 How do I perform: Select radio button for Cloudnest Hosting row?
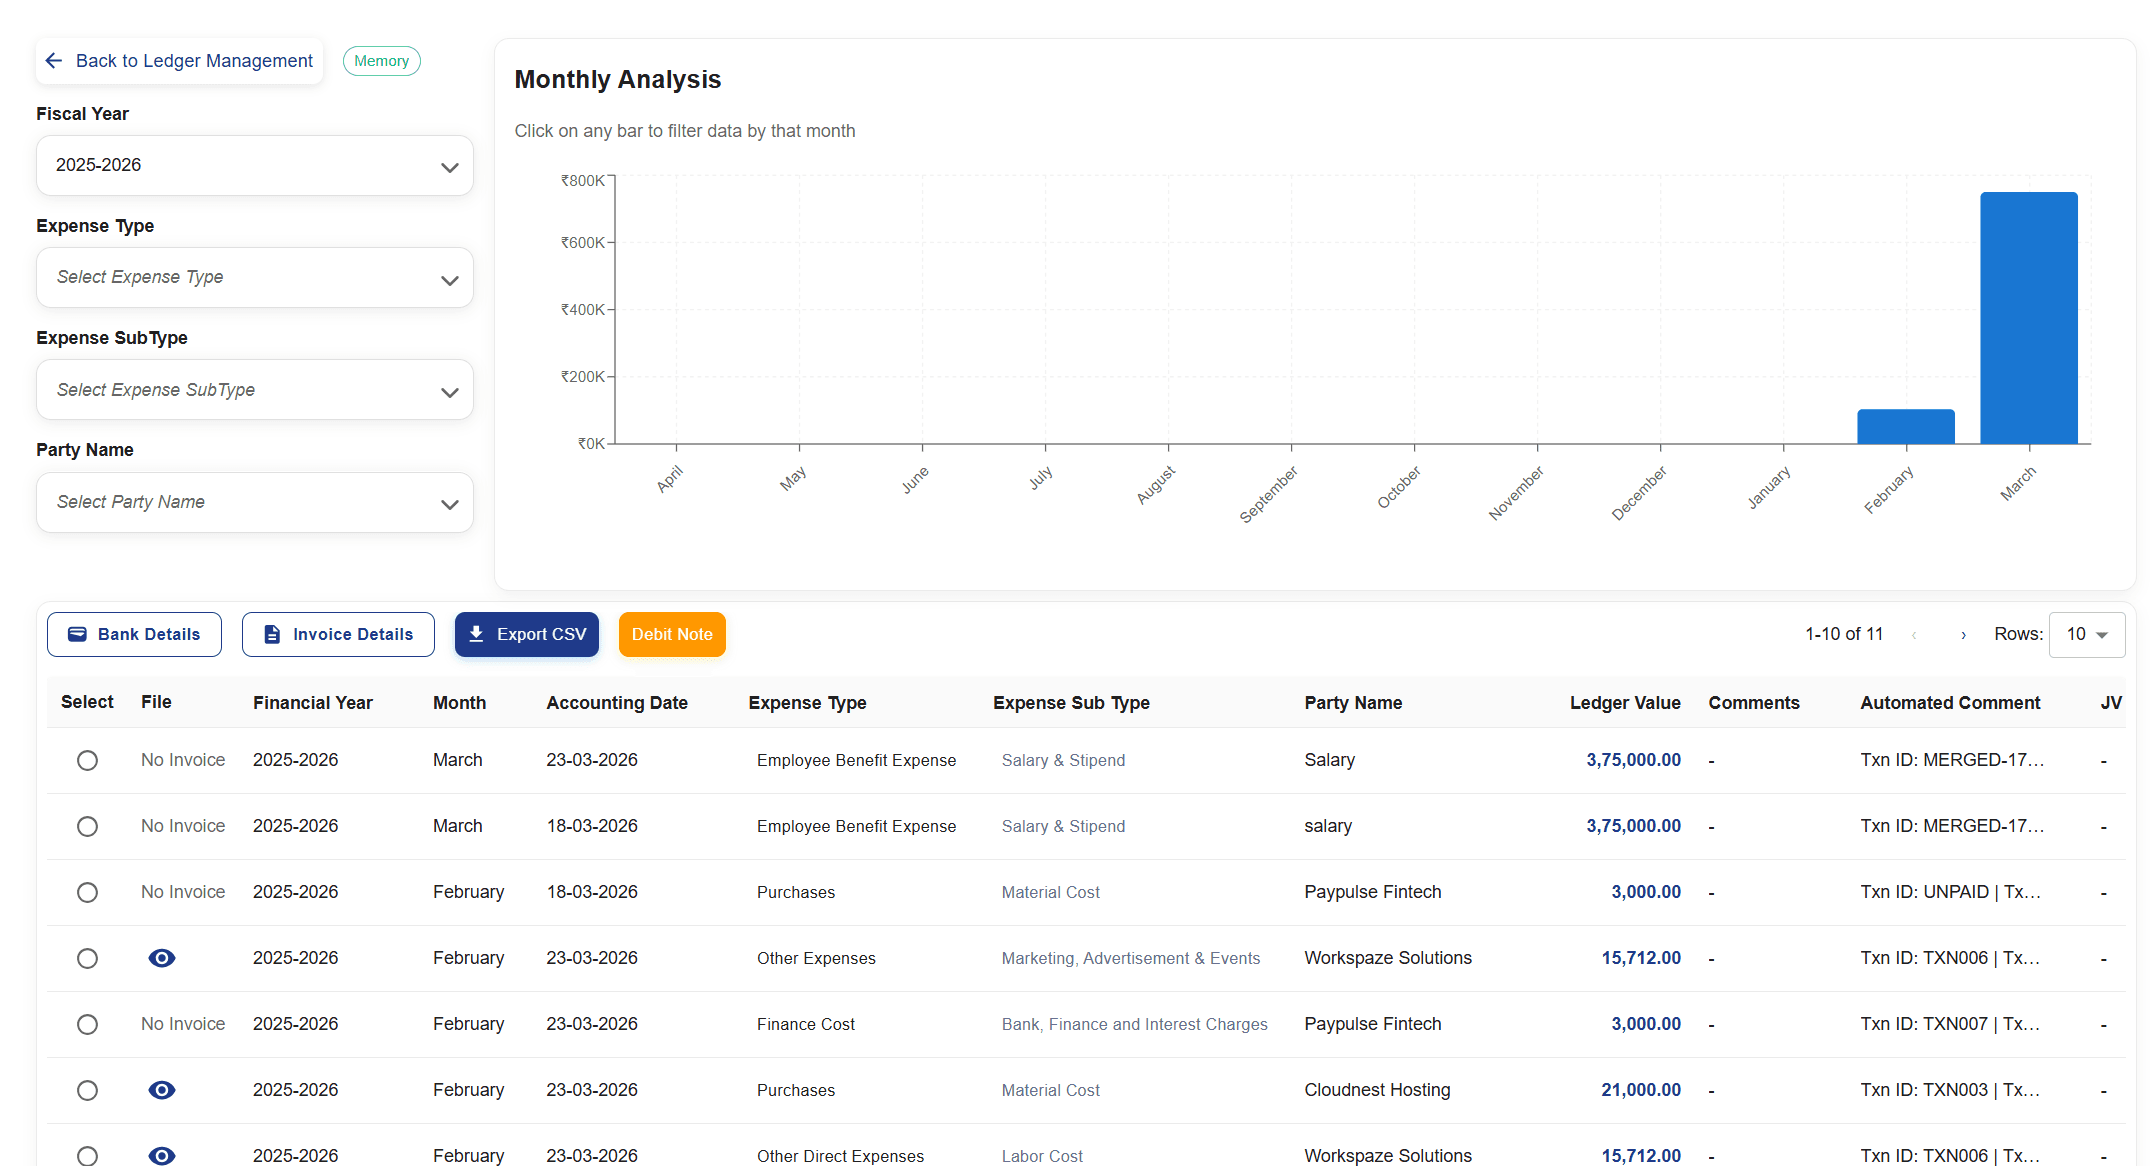[87, 1090]
